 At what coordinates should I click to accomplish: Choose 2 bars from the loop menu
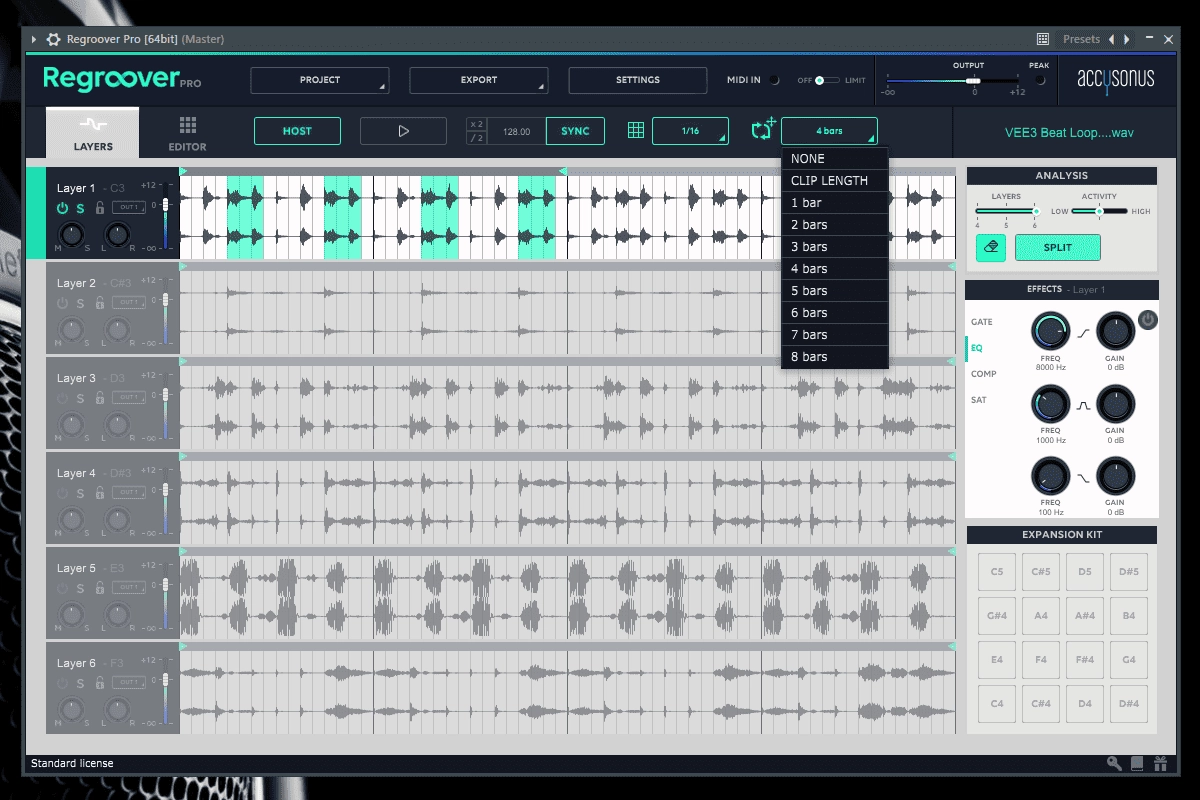[x=835, y=225]
